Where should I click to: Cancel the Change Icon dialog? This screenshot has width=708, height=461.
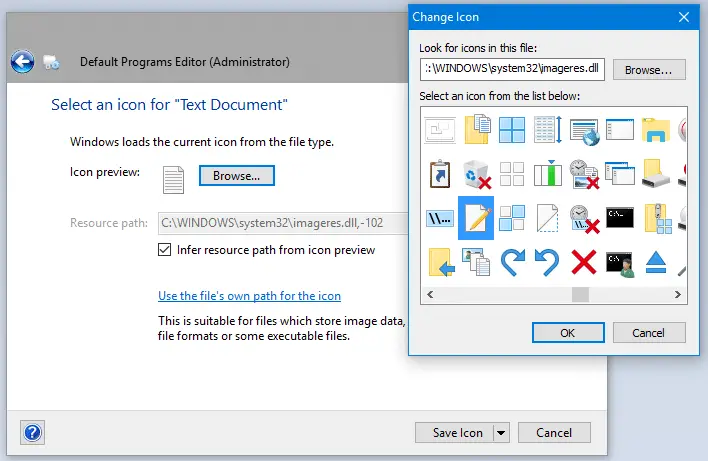[649, 333]
